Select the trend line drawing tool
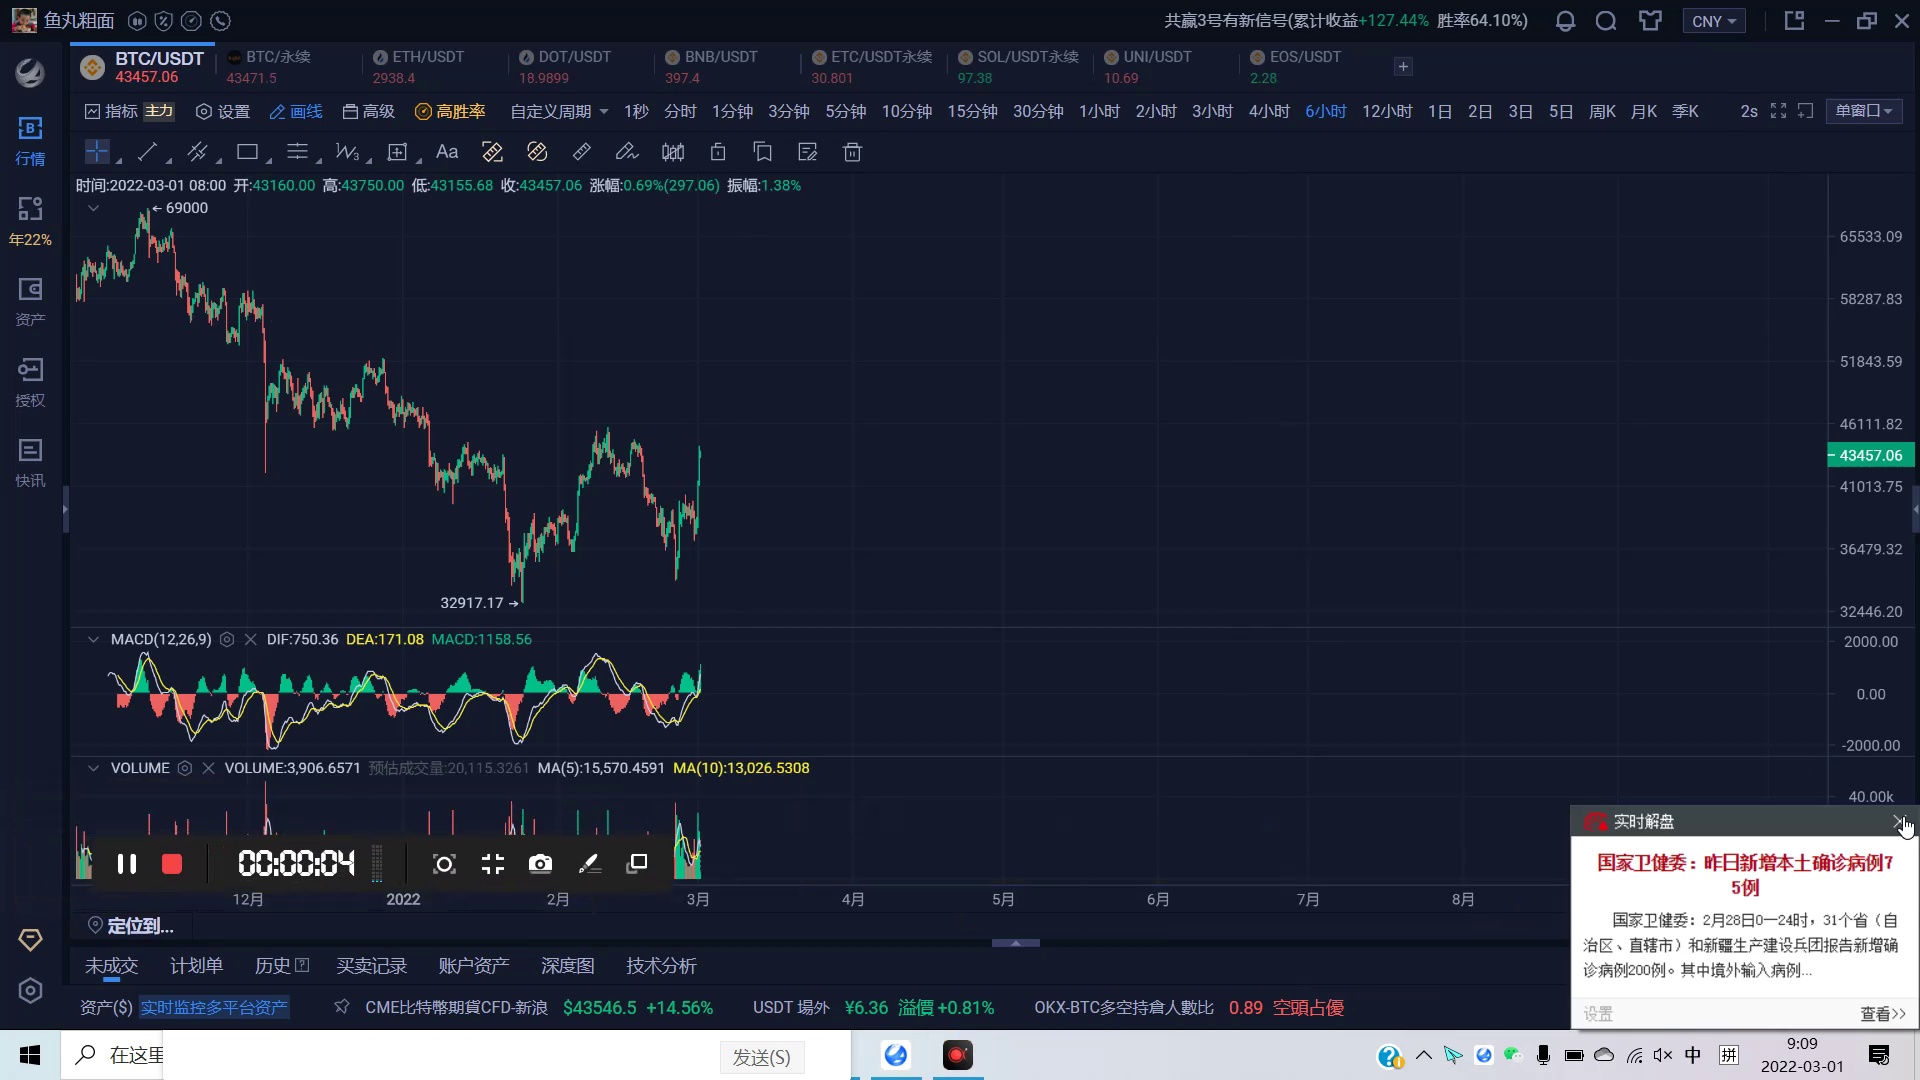The height and width of the screenshot is (1080, 1920). (147, 152)
